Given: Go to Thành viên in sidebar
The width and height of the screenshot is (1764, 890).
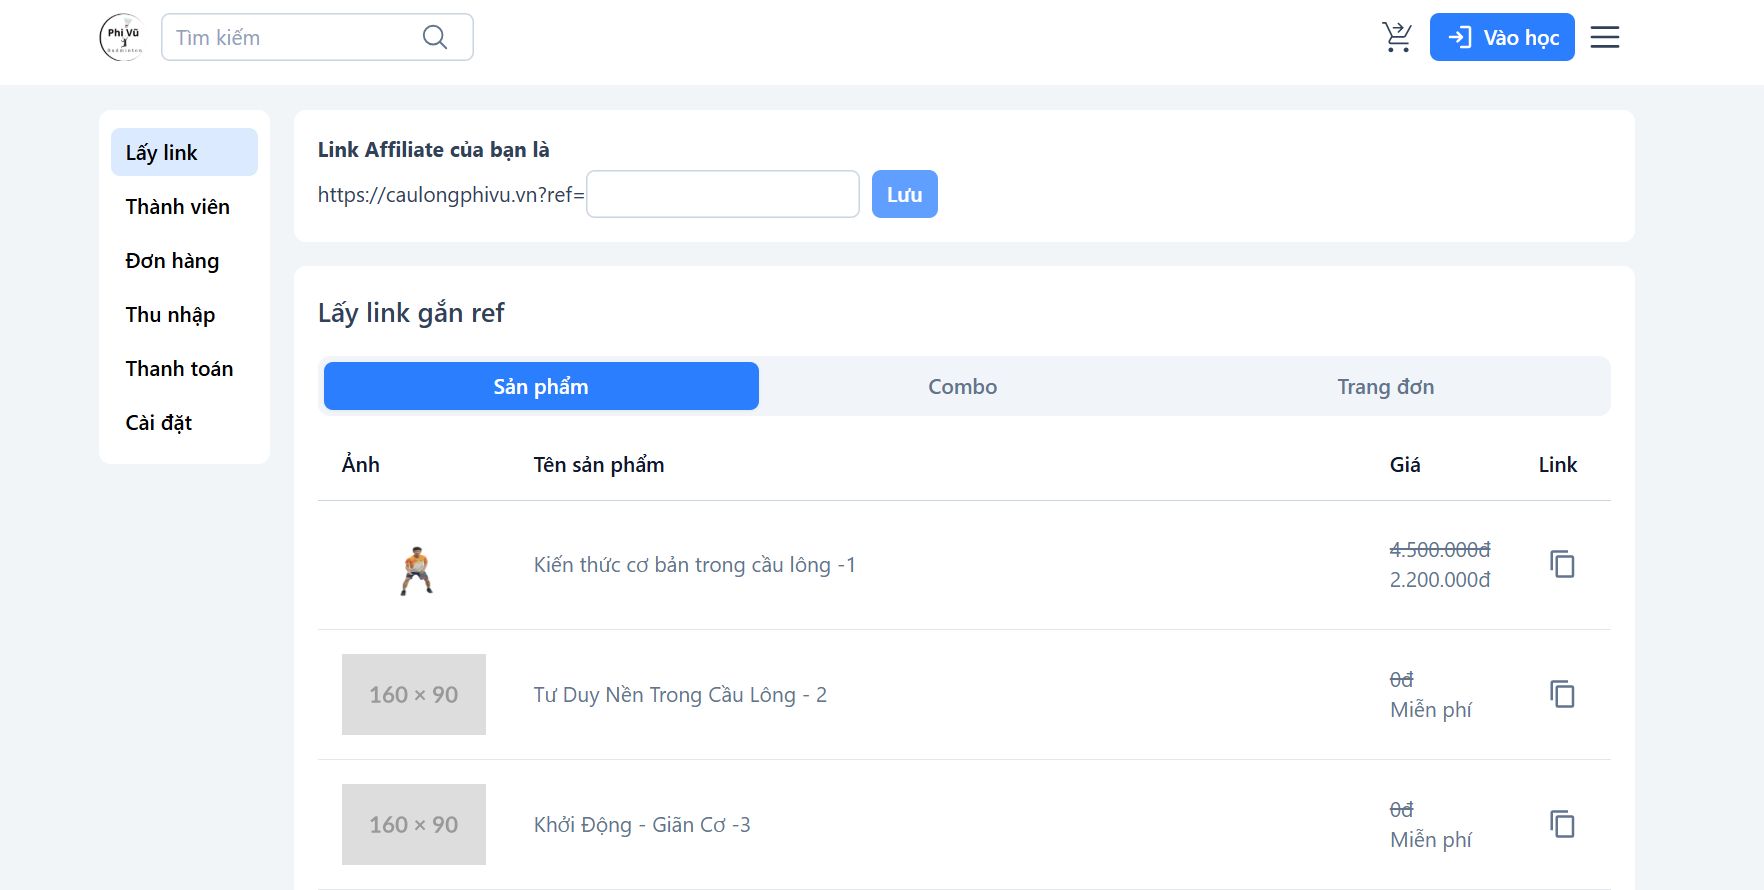Looking at the screenshot, I should click(178, 207).
